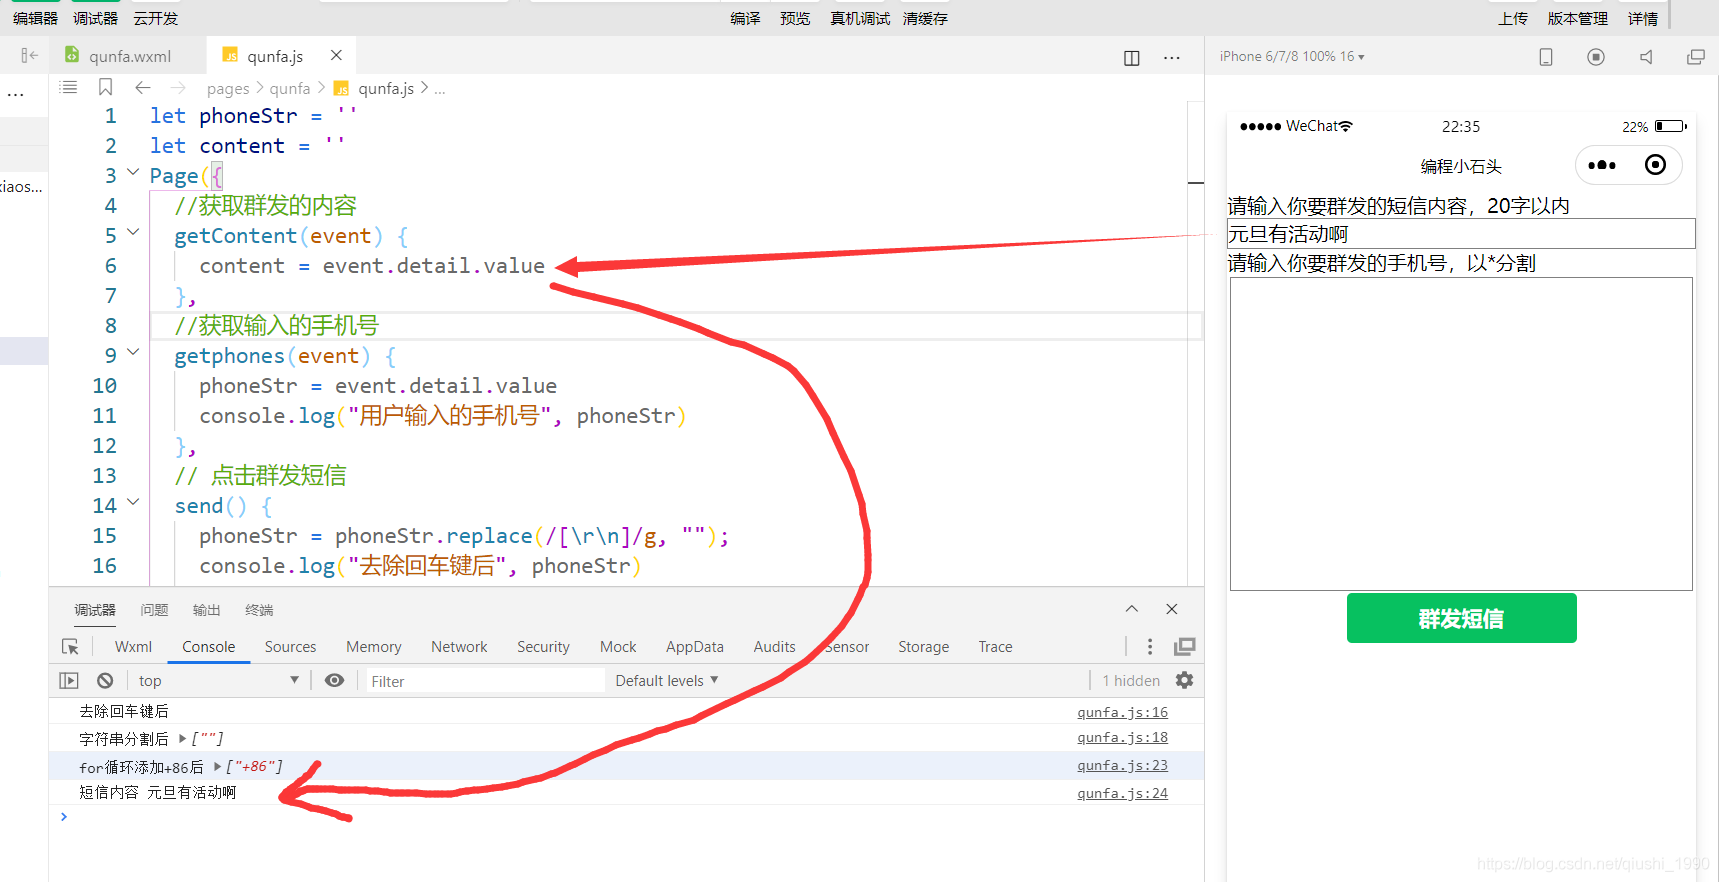Expand the [""] array in console
Screen dimensions: 1719x882
click(x=182, y=739)
